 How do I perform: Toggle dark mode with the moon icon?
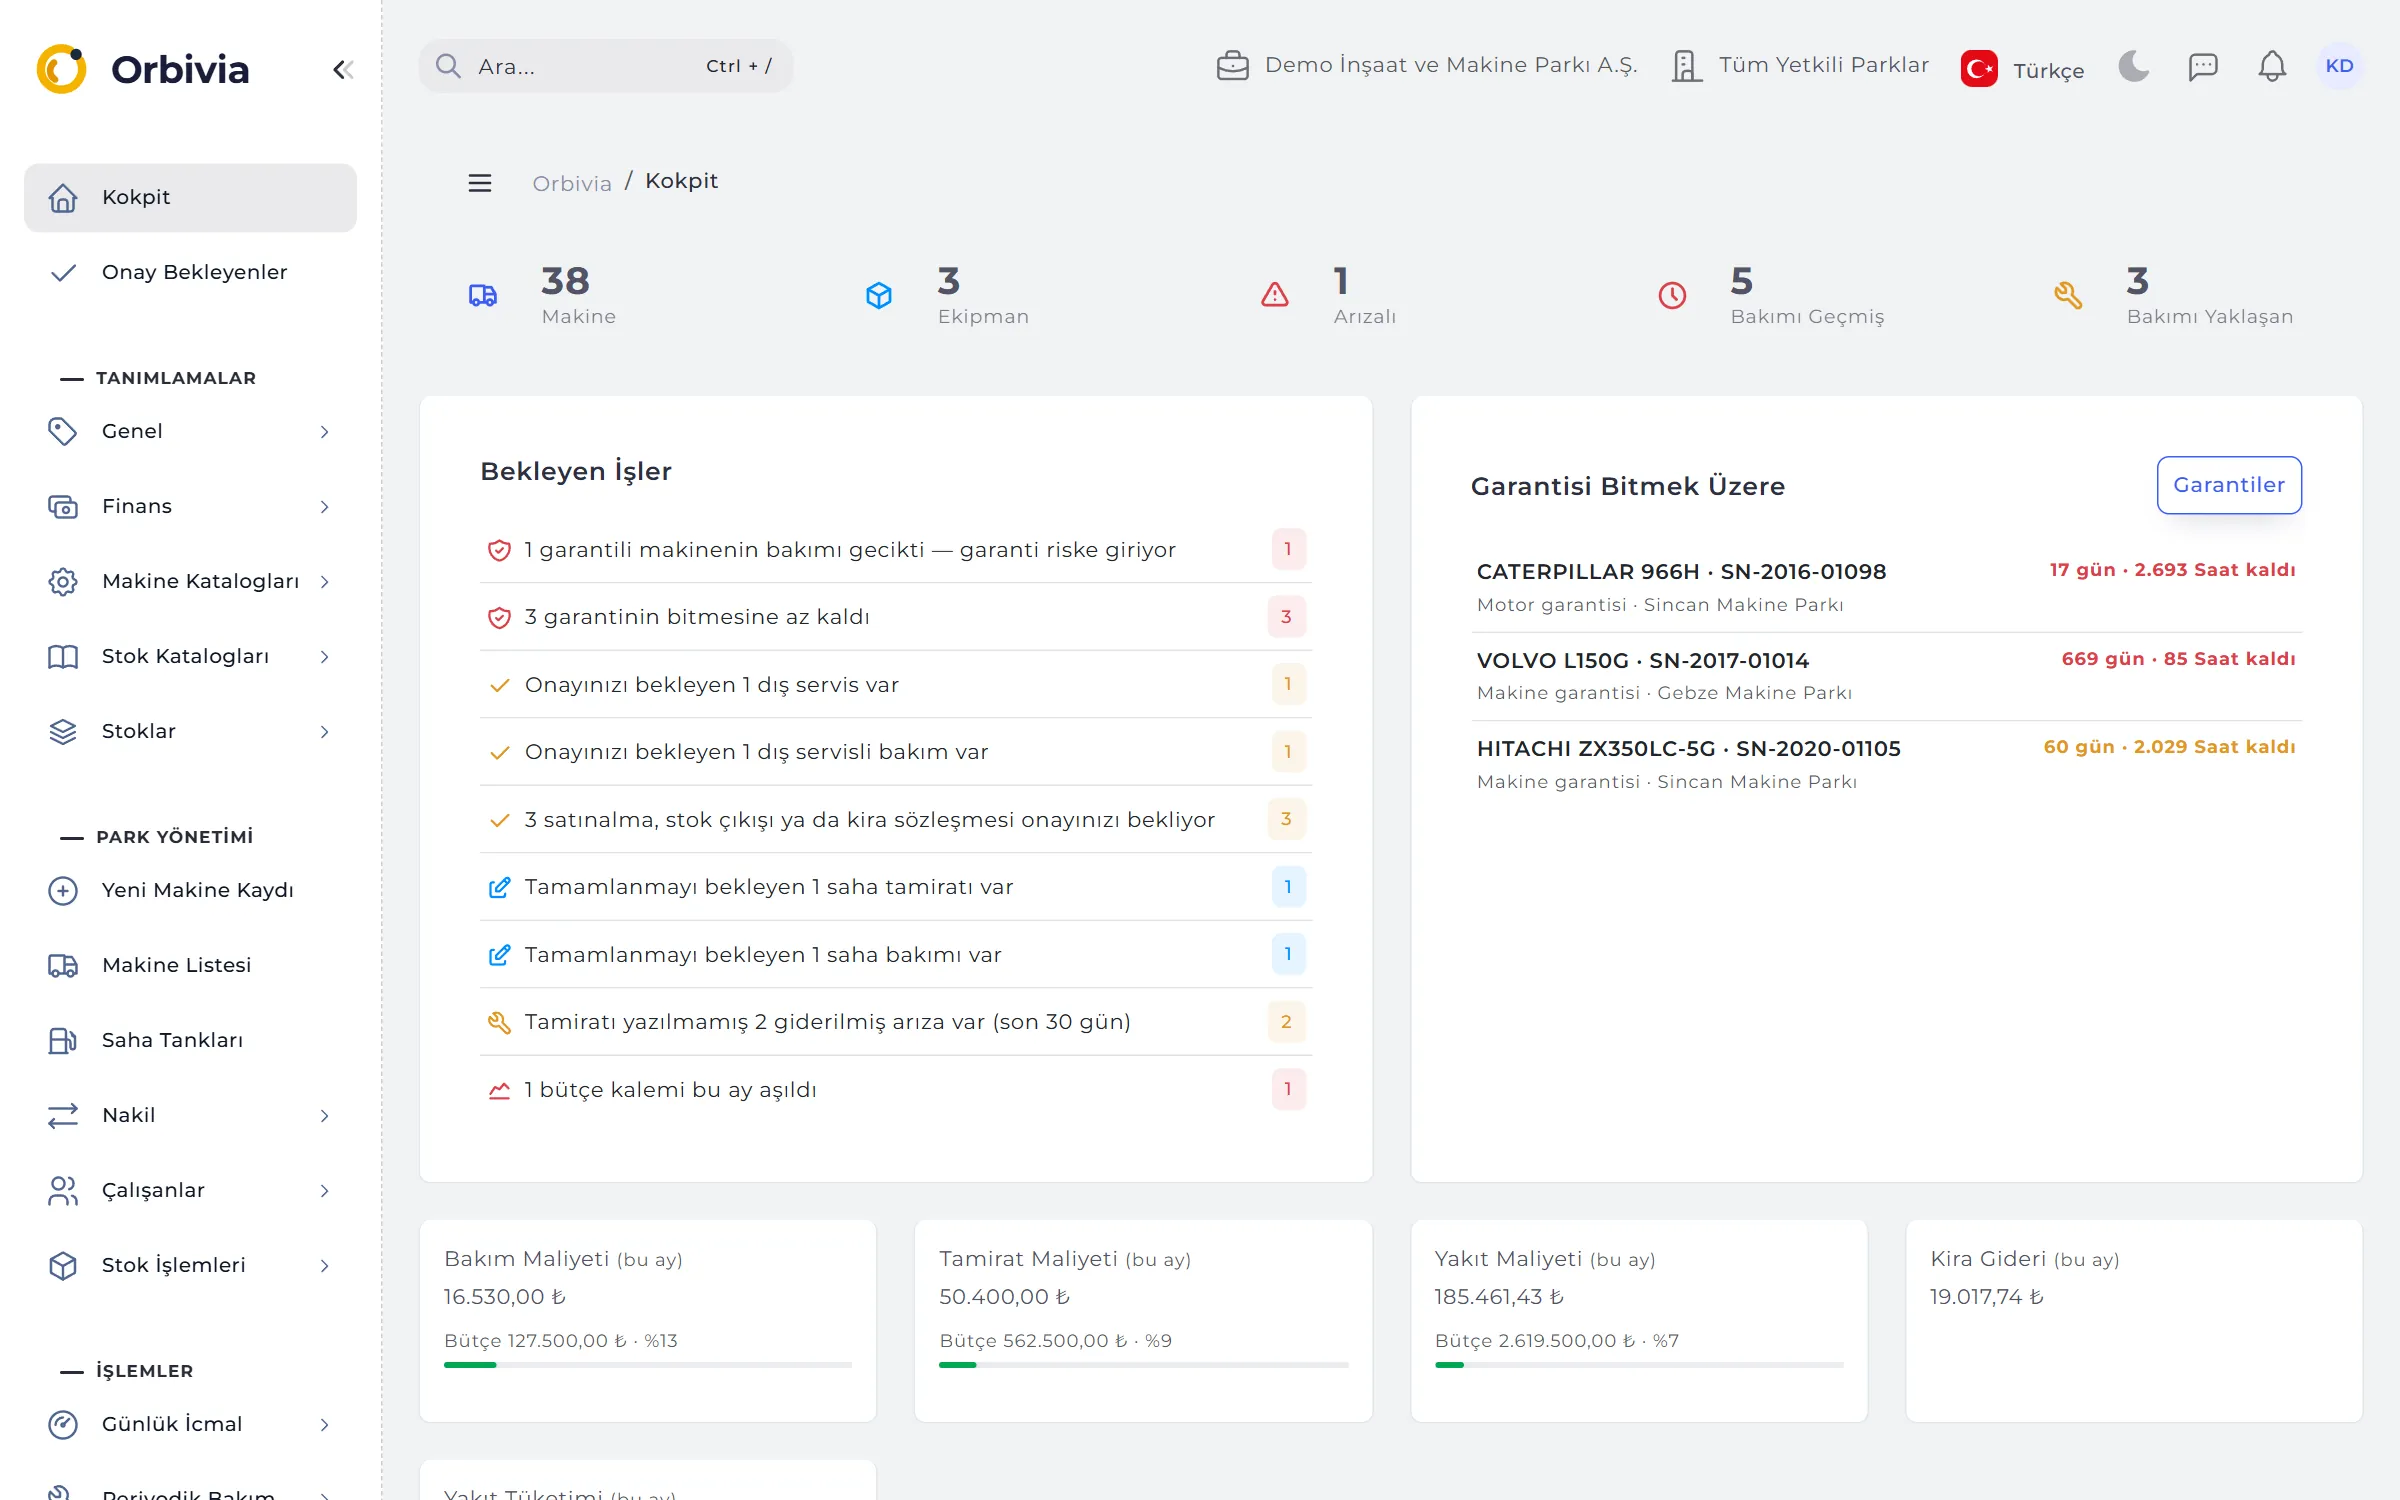pyautogui.click(x=2133, y=66)
